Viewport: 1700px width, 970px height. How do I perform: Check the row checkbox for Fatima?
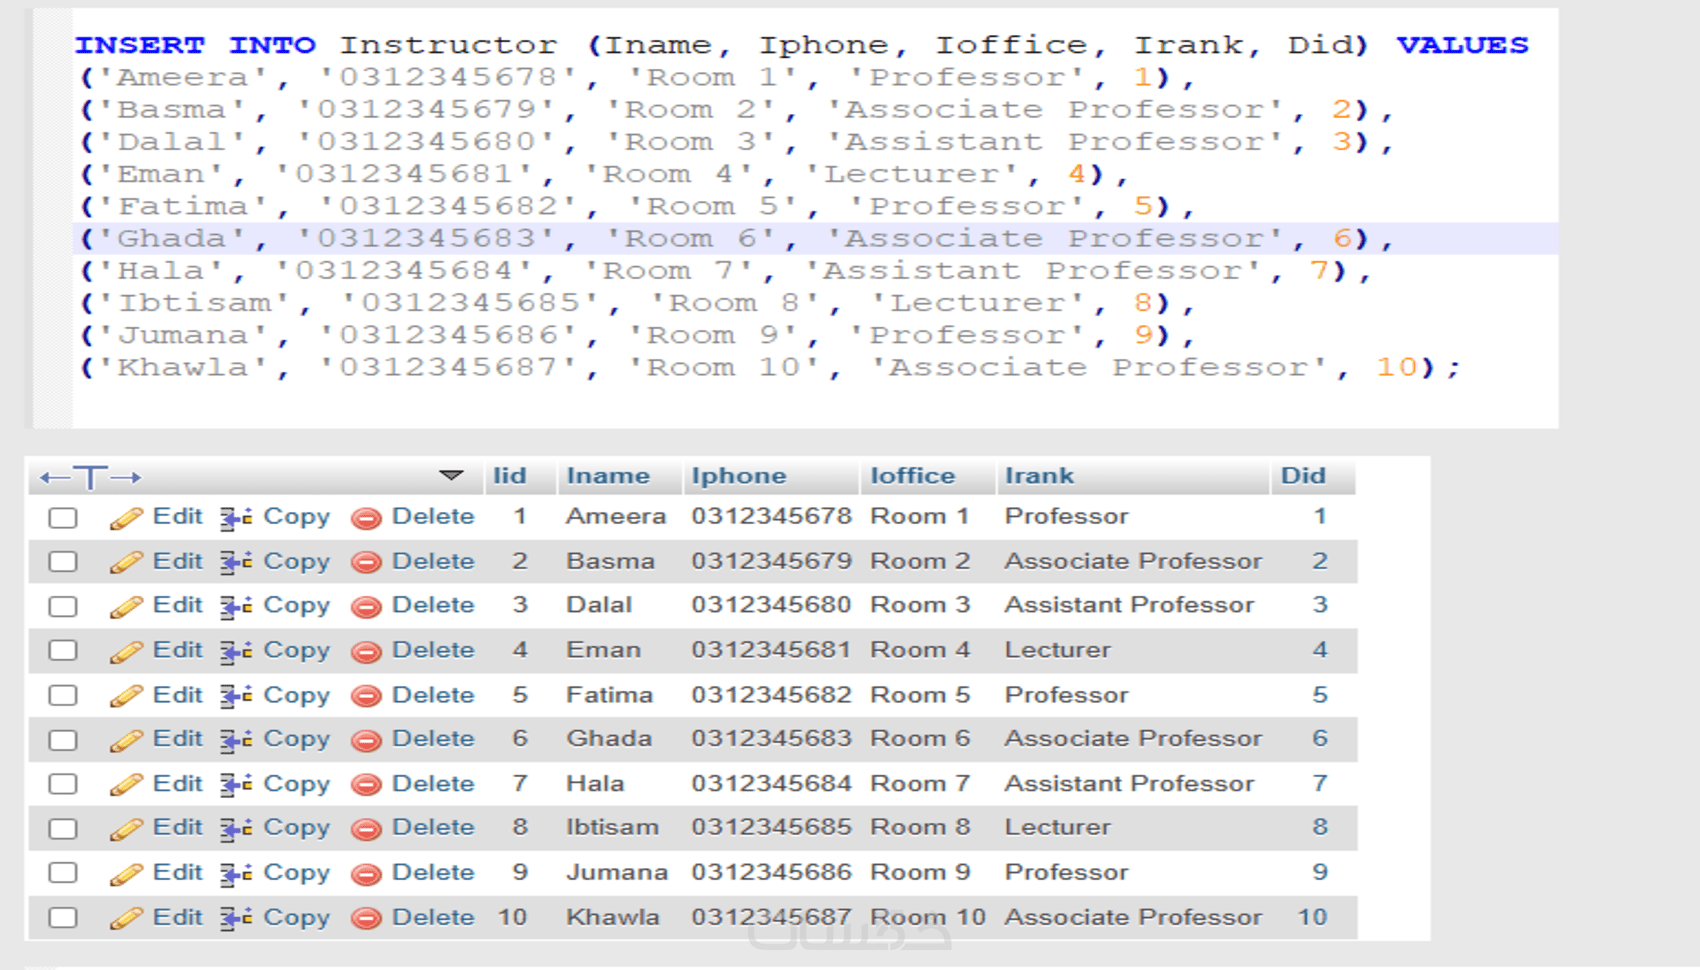(x=63, y=695)
